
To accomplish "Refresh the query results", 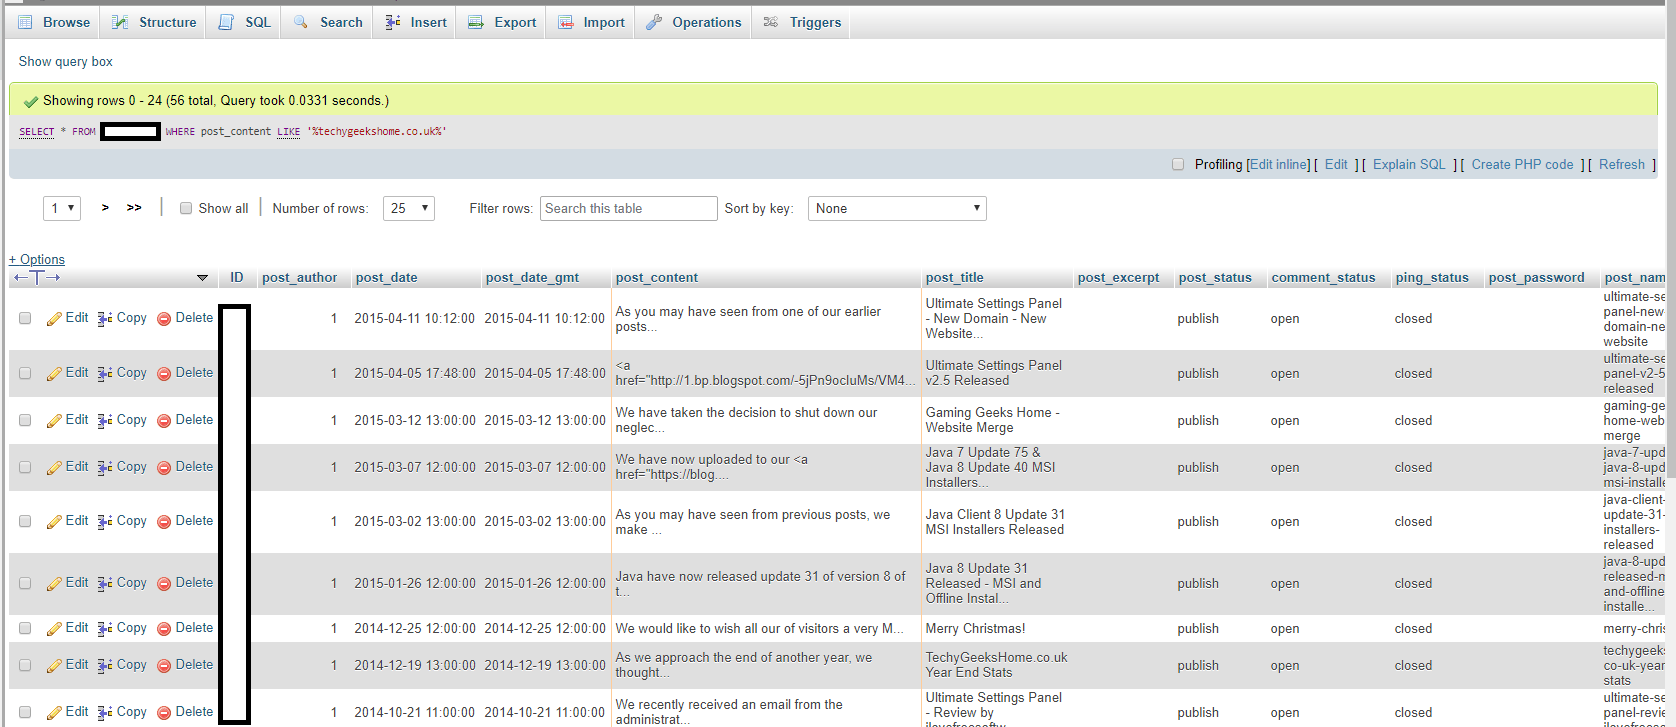I will (1622, 165).
